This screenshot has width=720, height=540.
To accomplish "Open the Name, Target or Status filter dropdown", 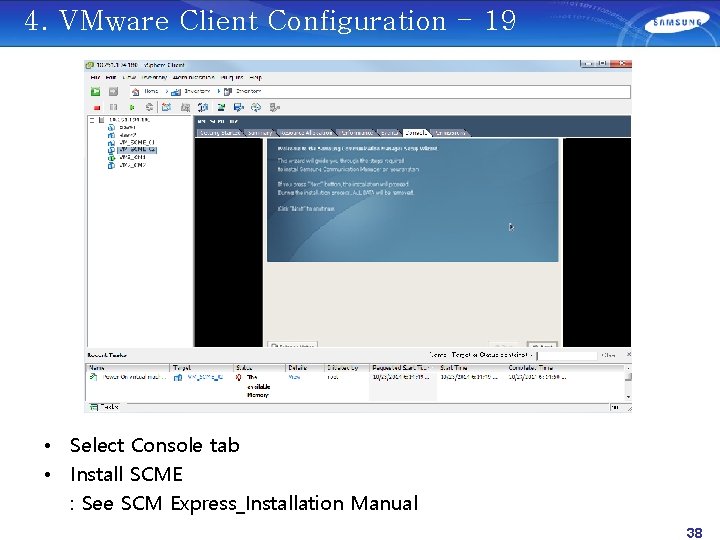I will [480, 355].
